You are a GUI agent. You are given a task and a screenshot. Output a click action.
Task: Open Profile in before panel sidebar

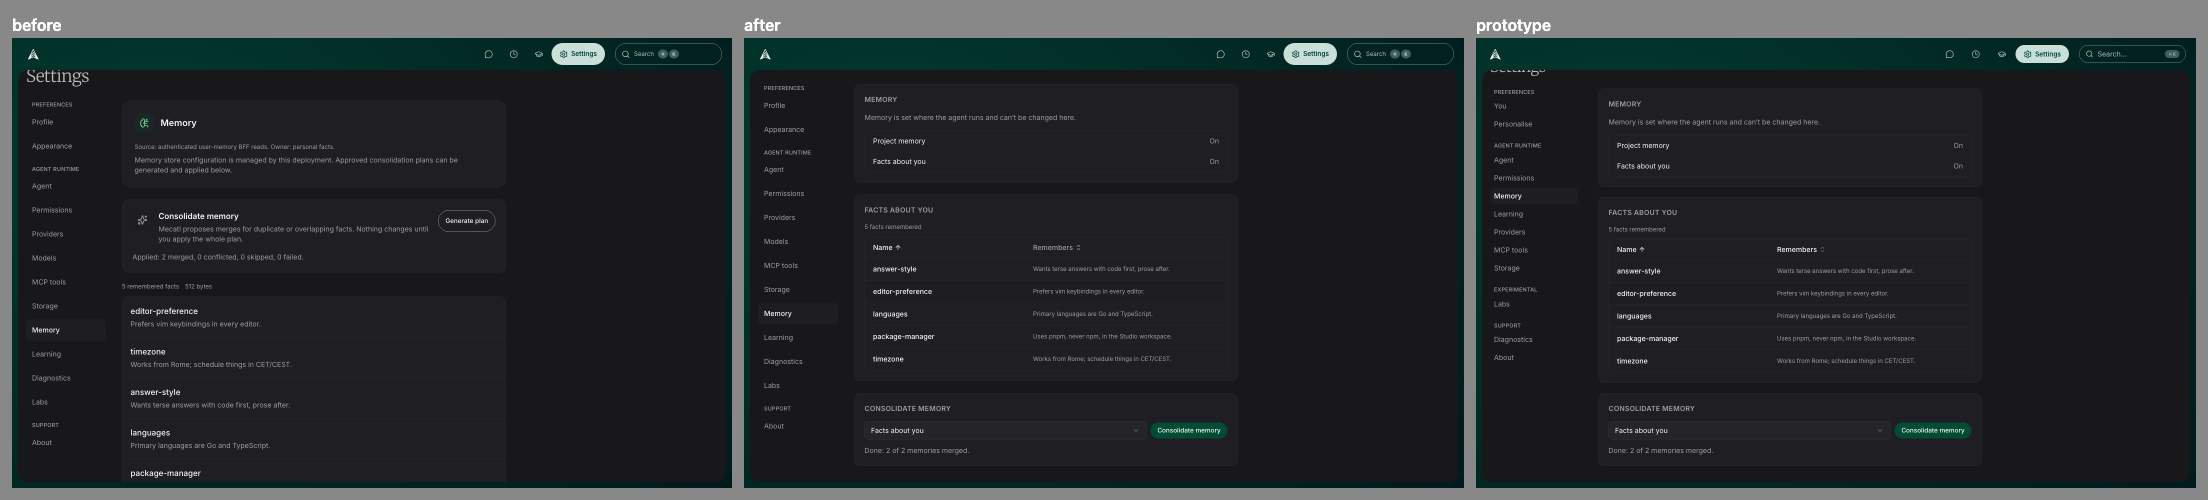[66, 122]
